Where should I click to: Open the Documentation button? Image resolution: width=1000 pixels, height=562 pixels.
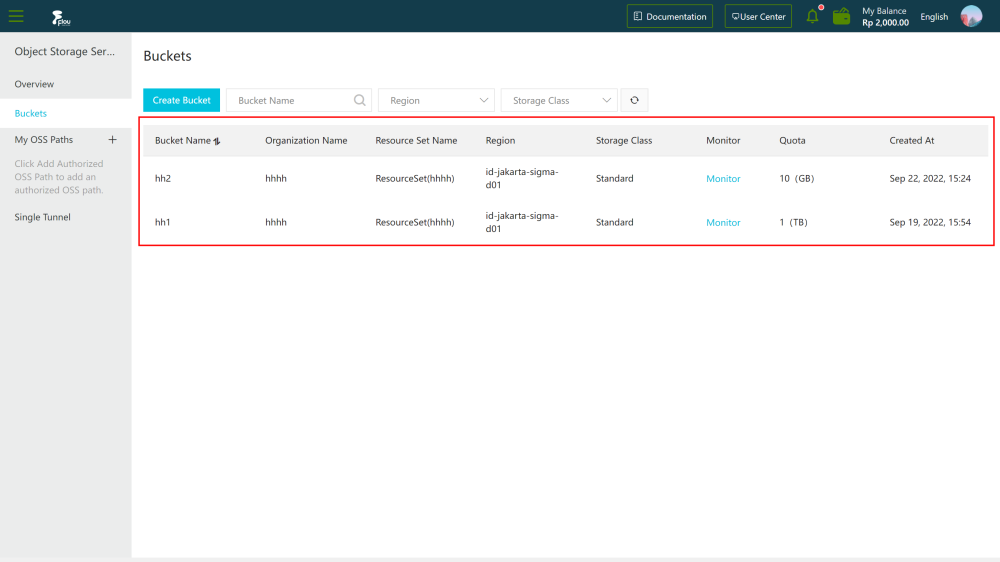coord(670,17)
